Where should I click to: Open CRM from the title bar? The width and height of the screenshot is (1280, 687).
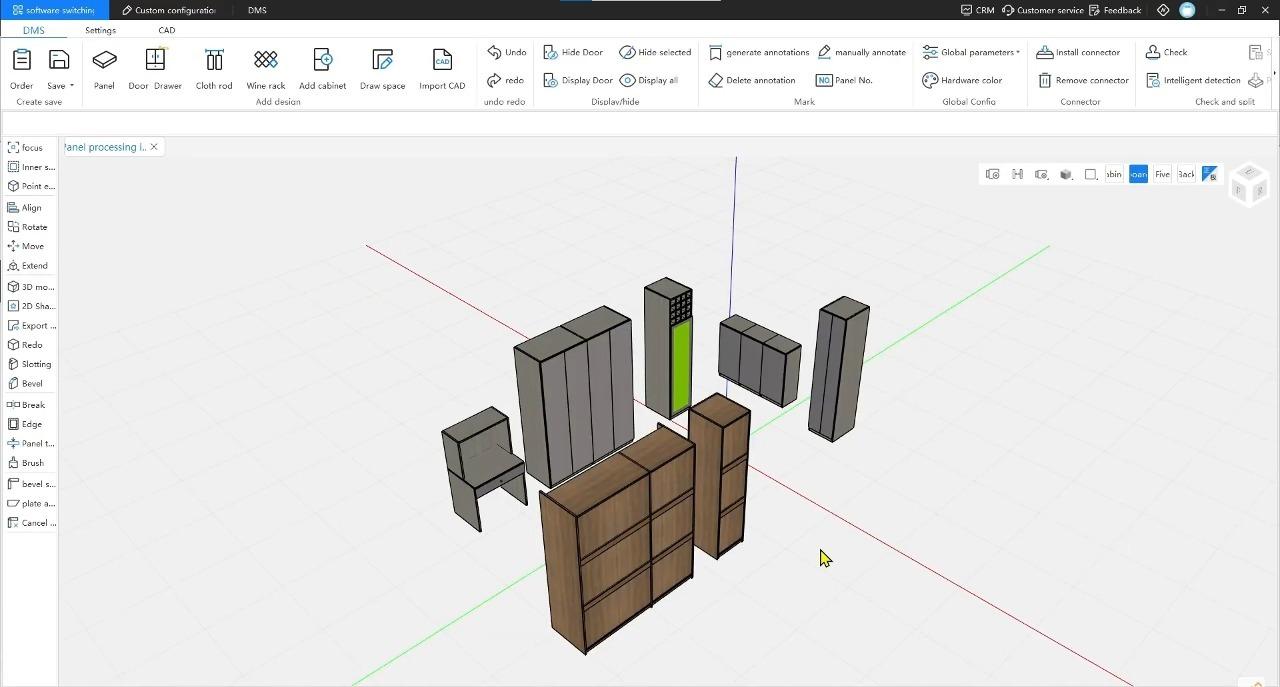[977, 10]
